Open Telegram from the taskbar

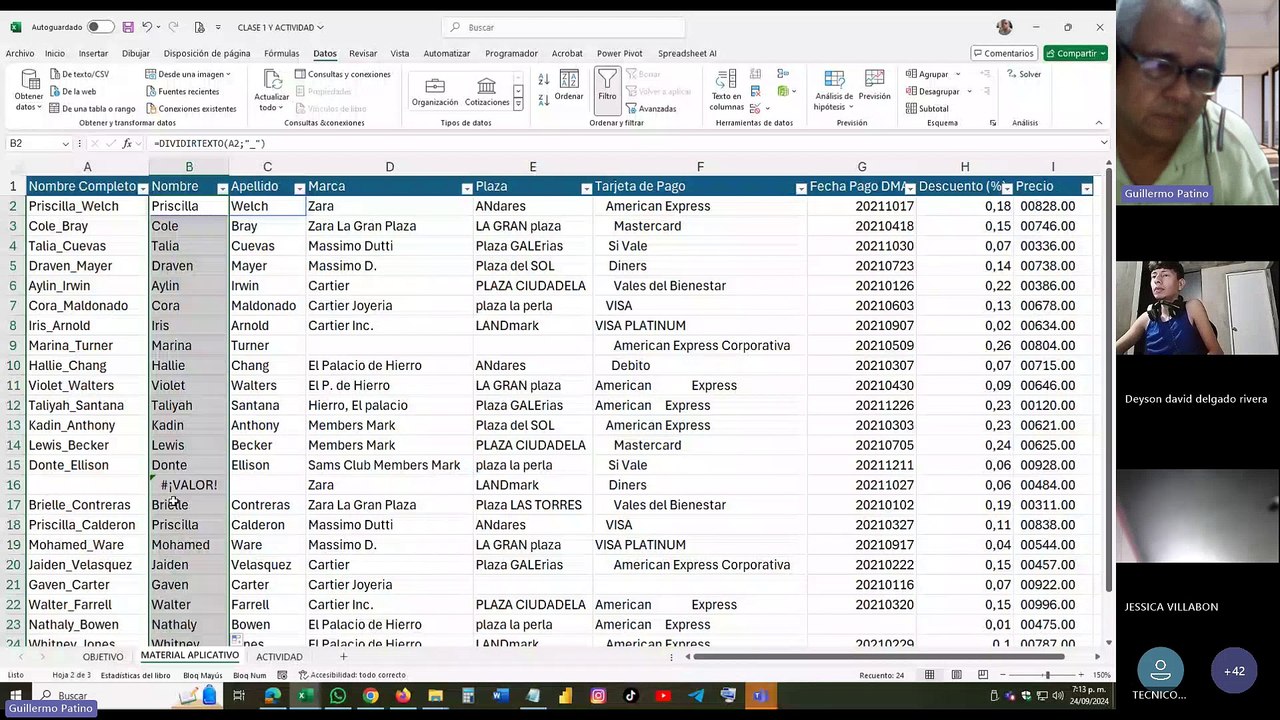click(696, 696)
